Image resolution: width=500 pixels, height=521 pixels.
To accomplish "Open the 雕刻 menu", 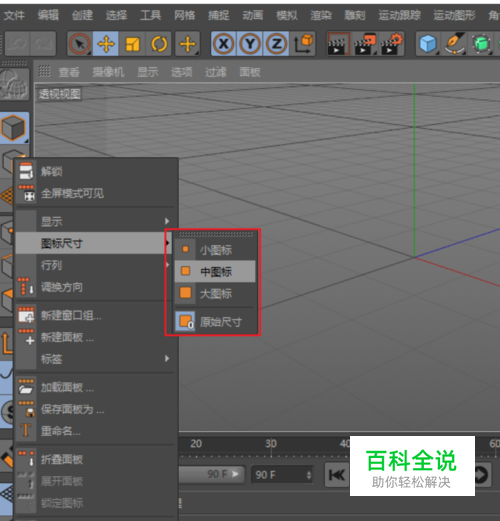I will [355, 15].
